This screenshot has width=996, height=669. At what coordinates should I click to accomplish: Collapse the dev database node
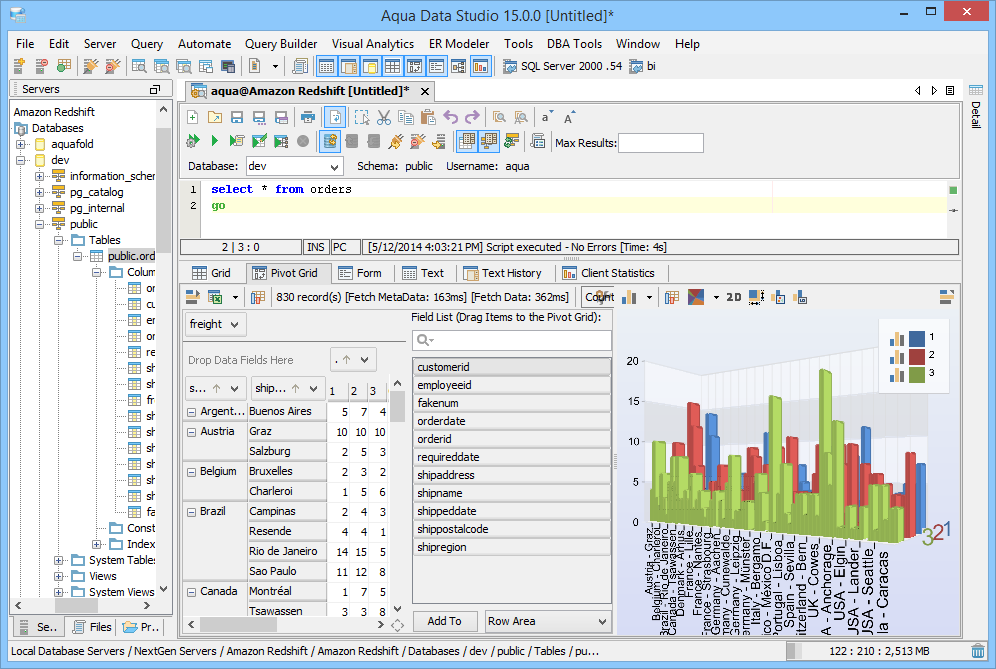[x=20, y=160]
